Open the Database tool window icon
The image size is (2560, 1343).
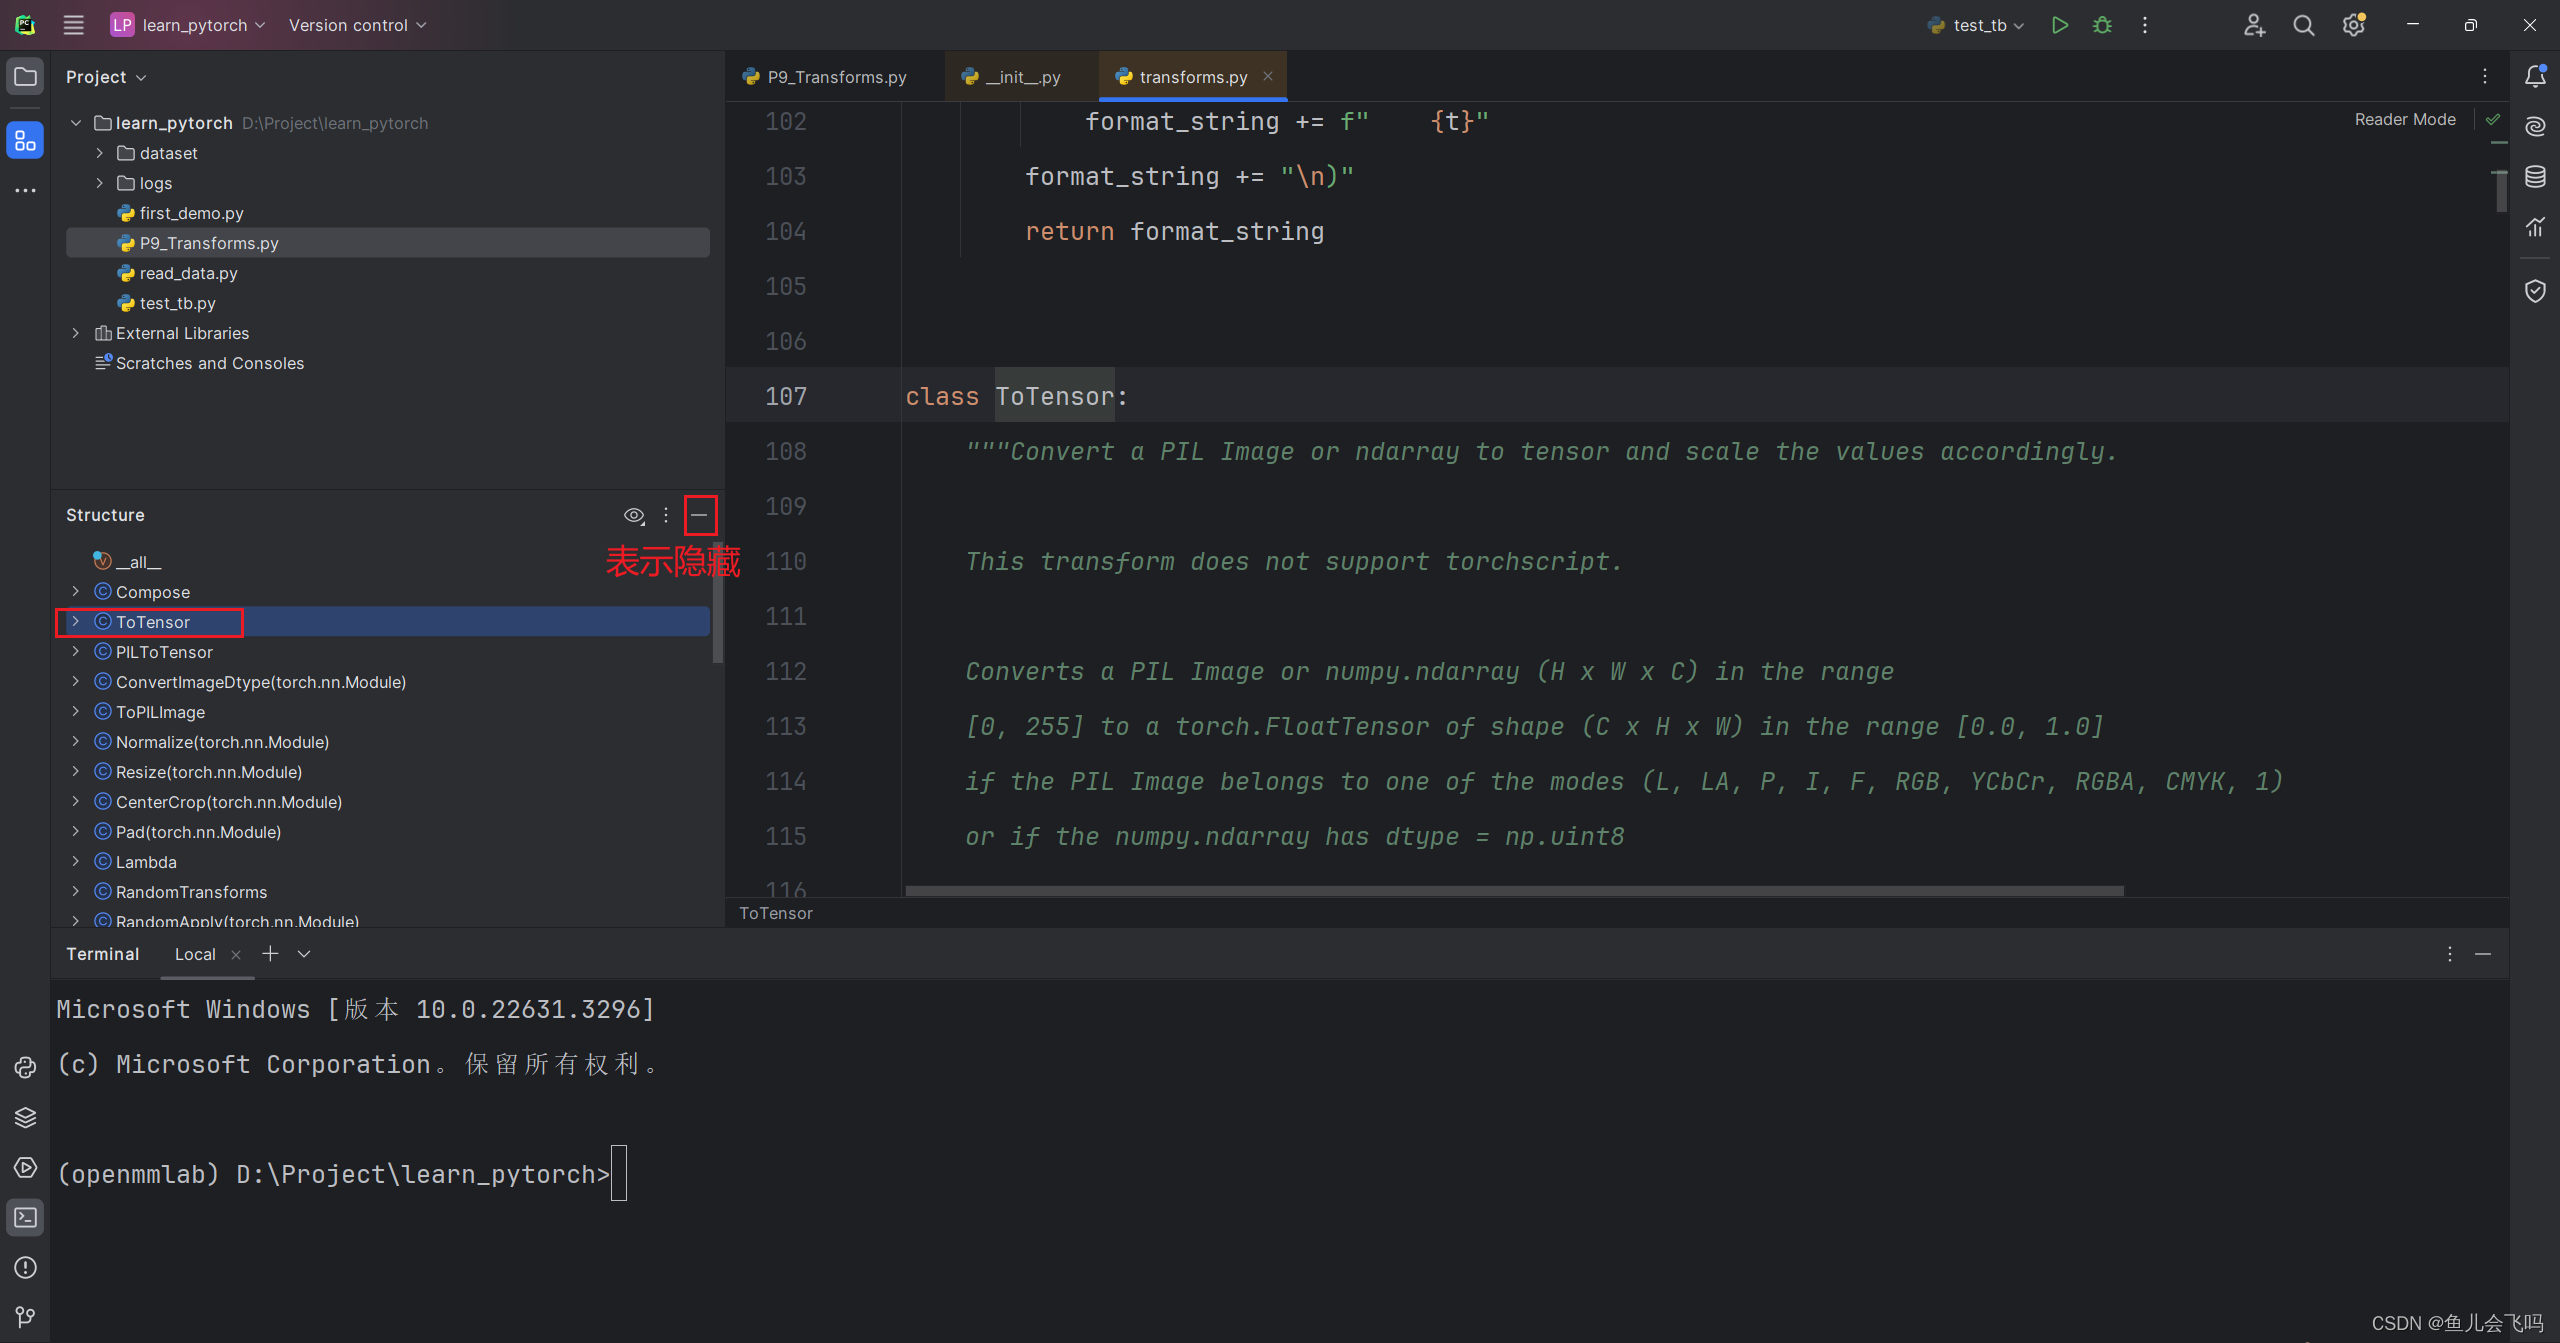coord(2535,177)
